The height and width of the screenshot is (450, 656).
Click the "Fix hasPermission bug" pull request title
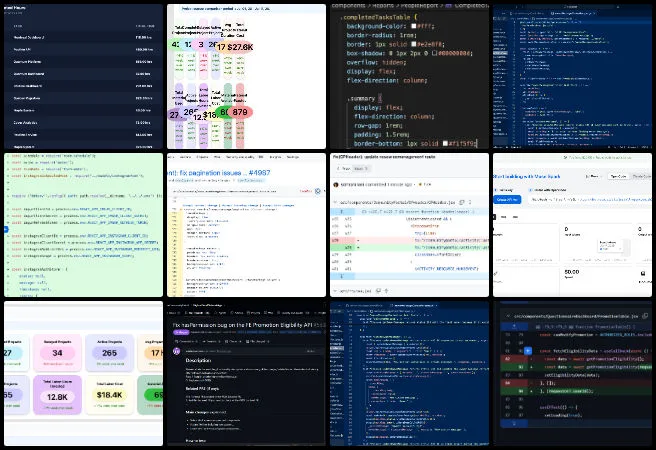243,325
